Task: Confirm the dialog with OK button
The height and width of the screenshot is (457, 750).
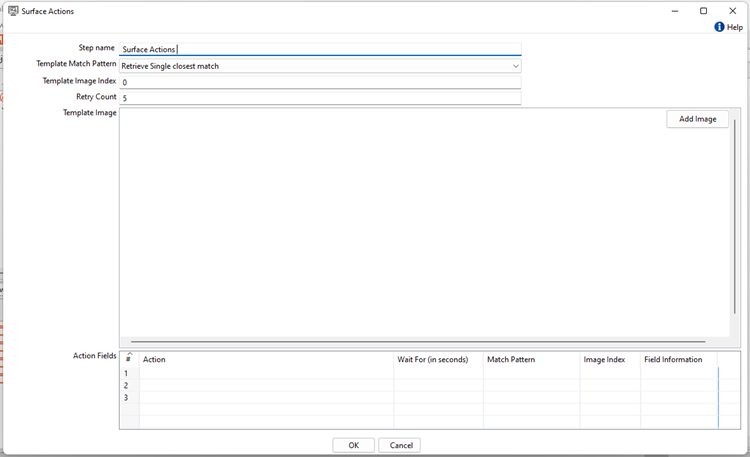Action: pos(353,445)
